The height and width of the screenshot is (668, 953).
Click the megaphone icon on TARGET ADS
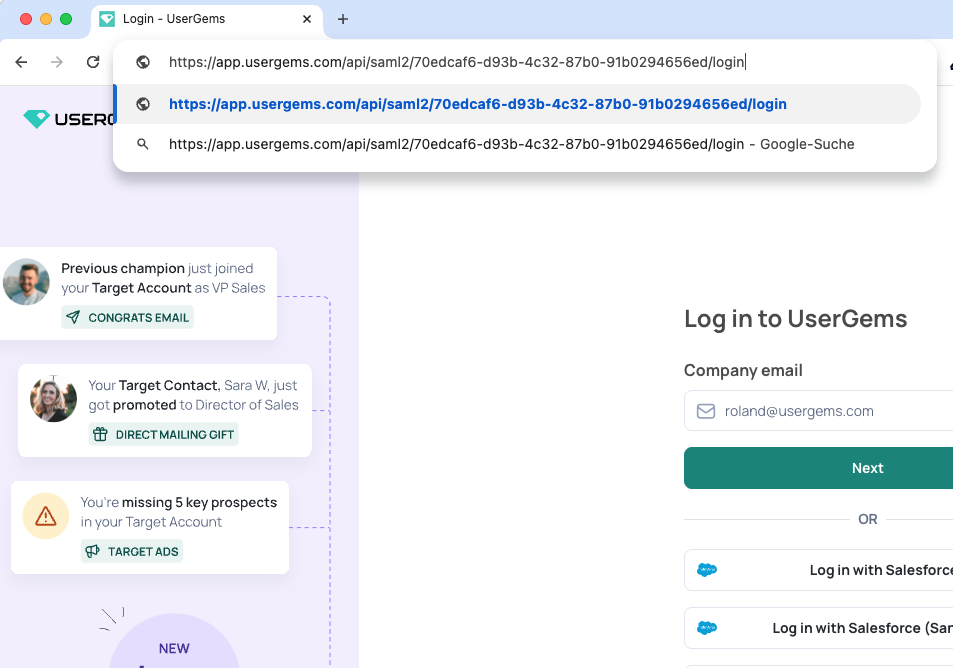point(92,551)
